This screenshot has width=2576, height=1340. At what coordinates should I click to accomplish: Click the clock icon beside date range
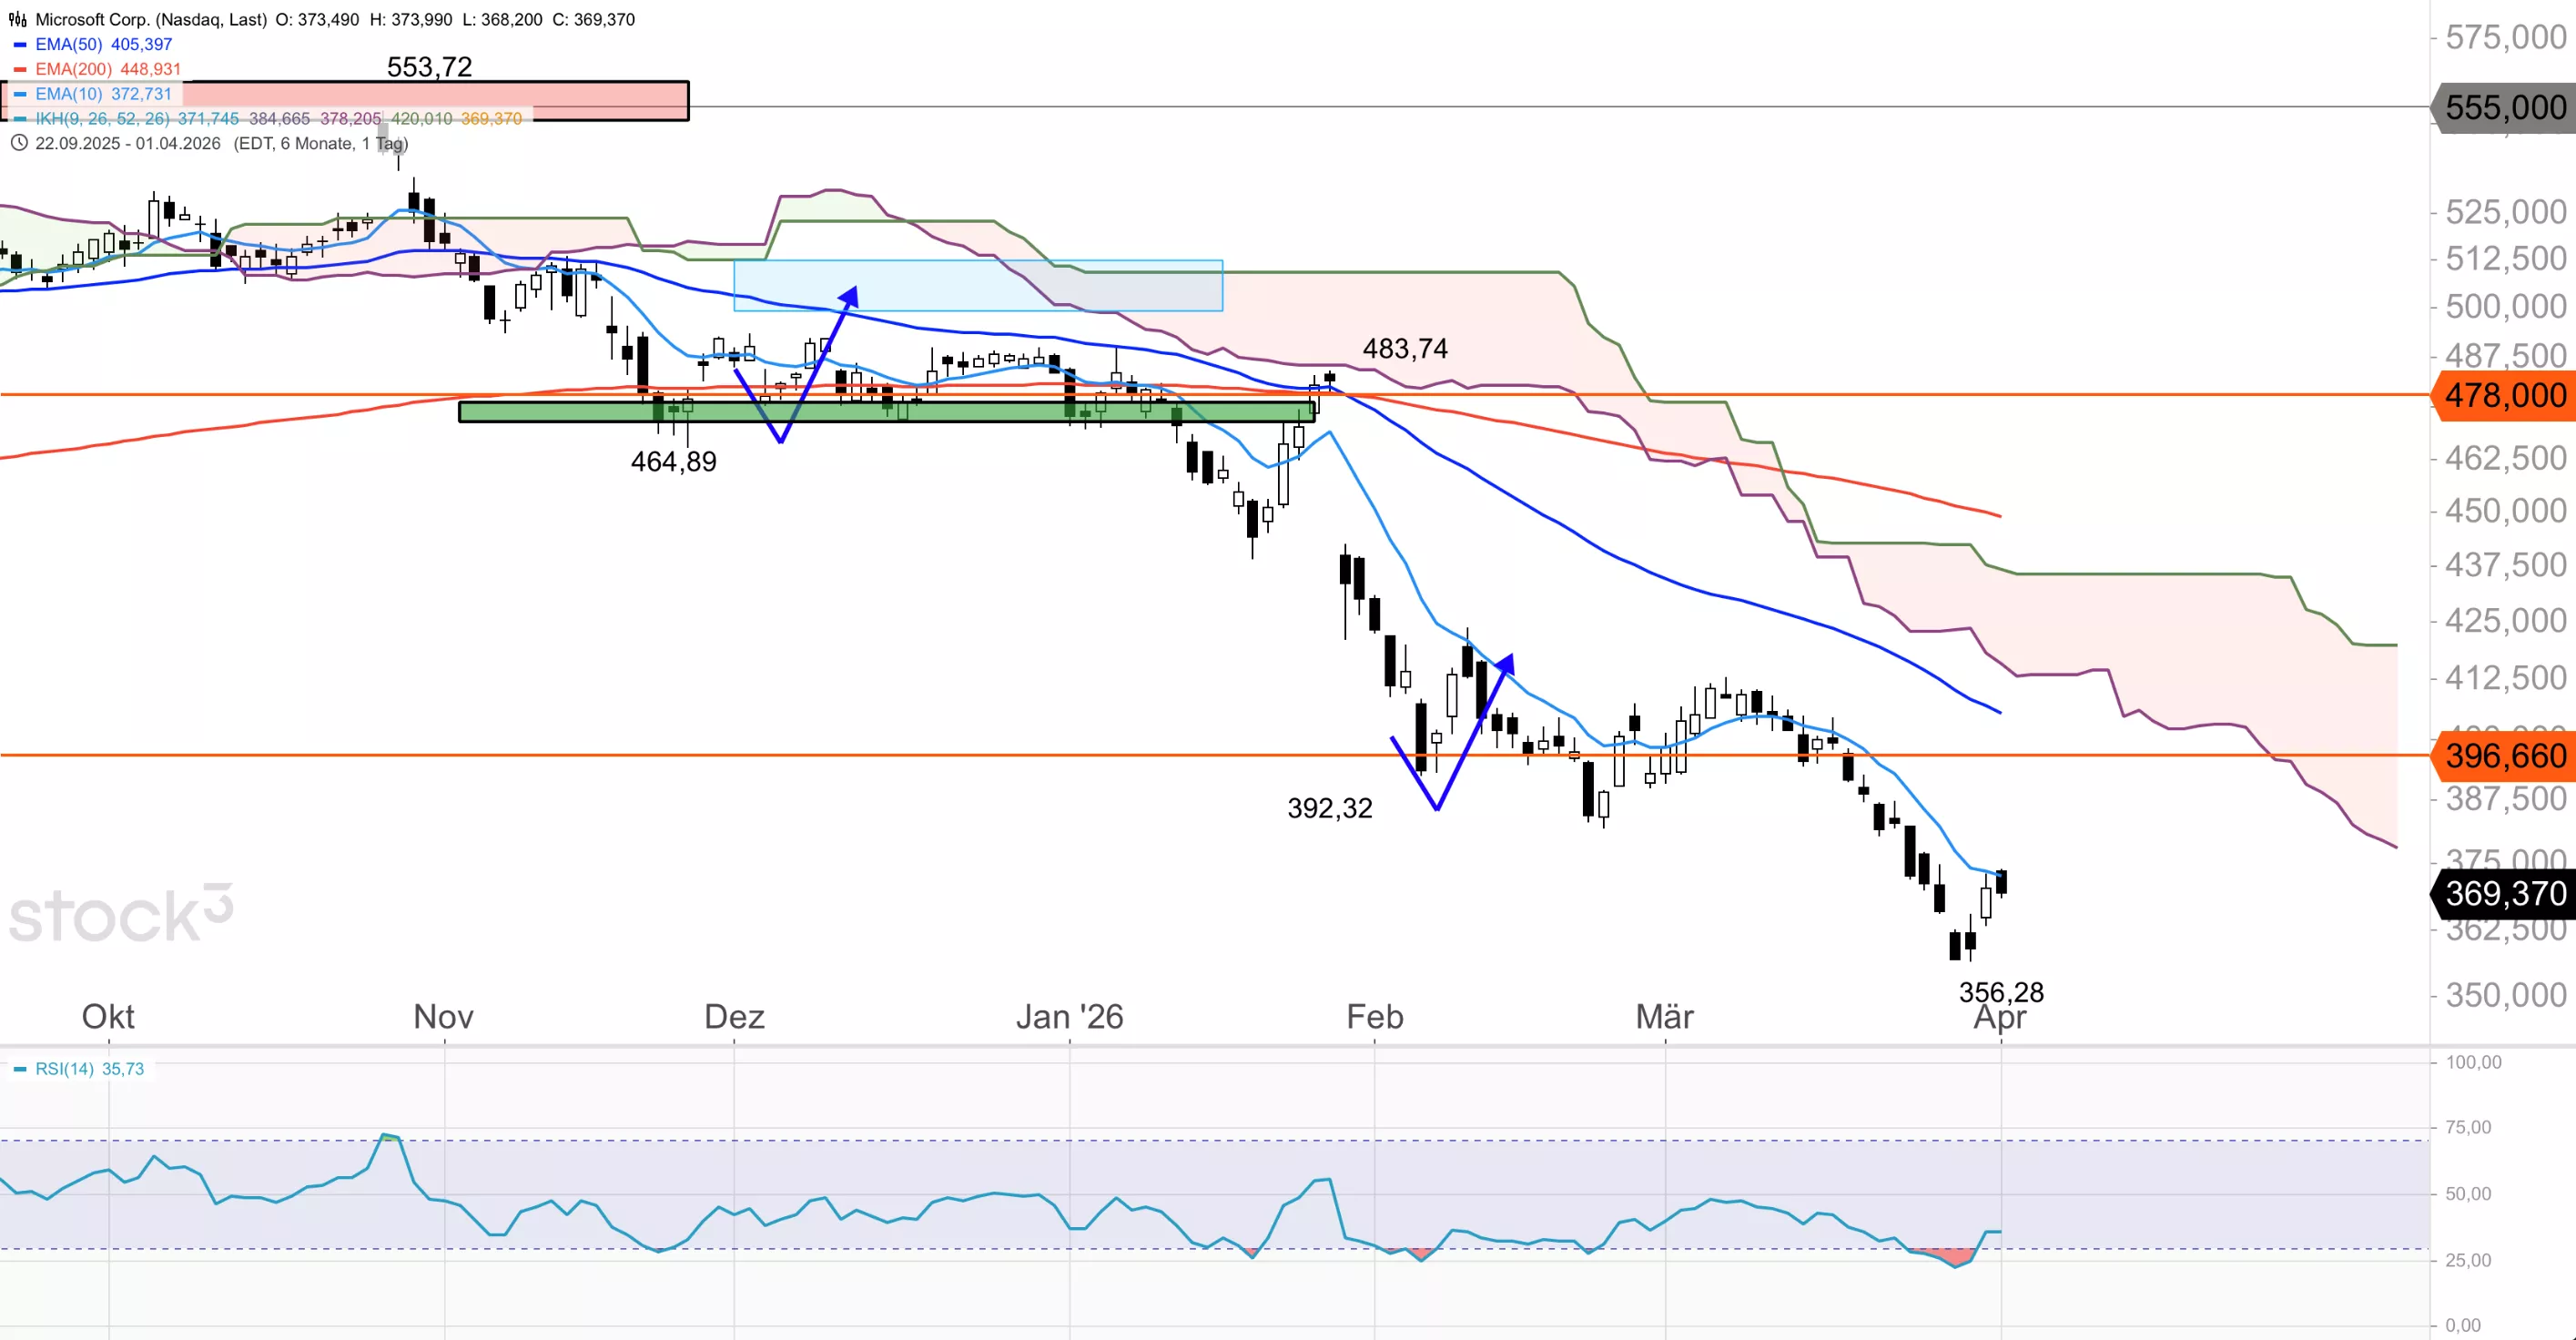point(18,143)
